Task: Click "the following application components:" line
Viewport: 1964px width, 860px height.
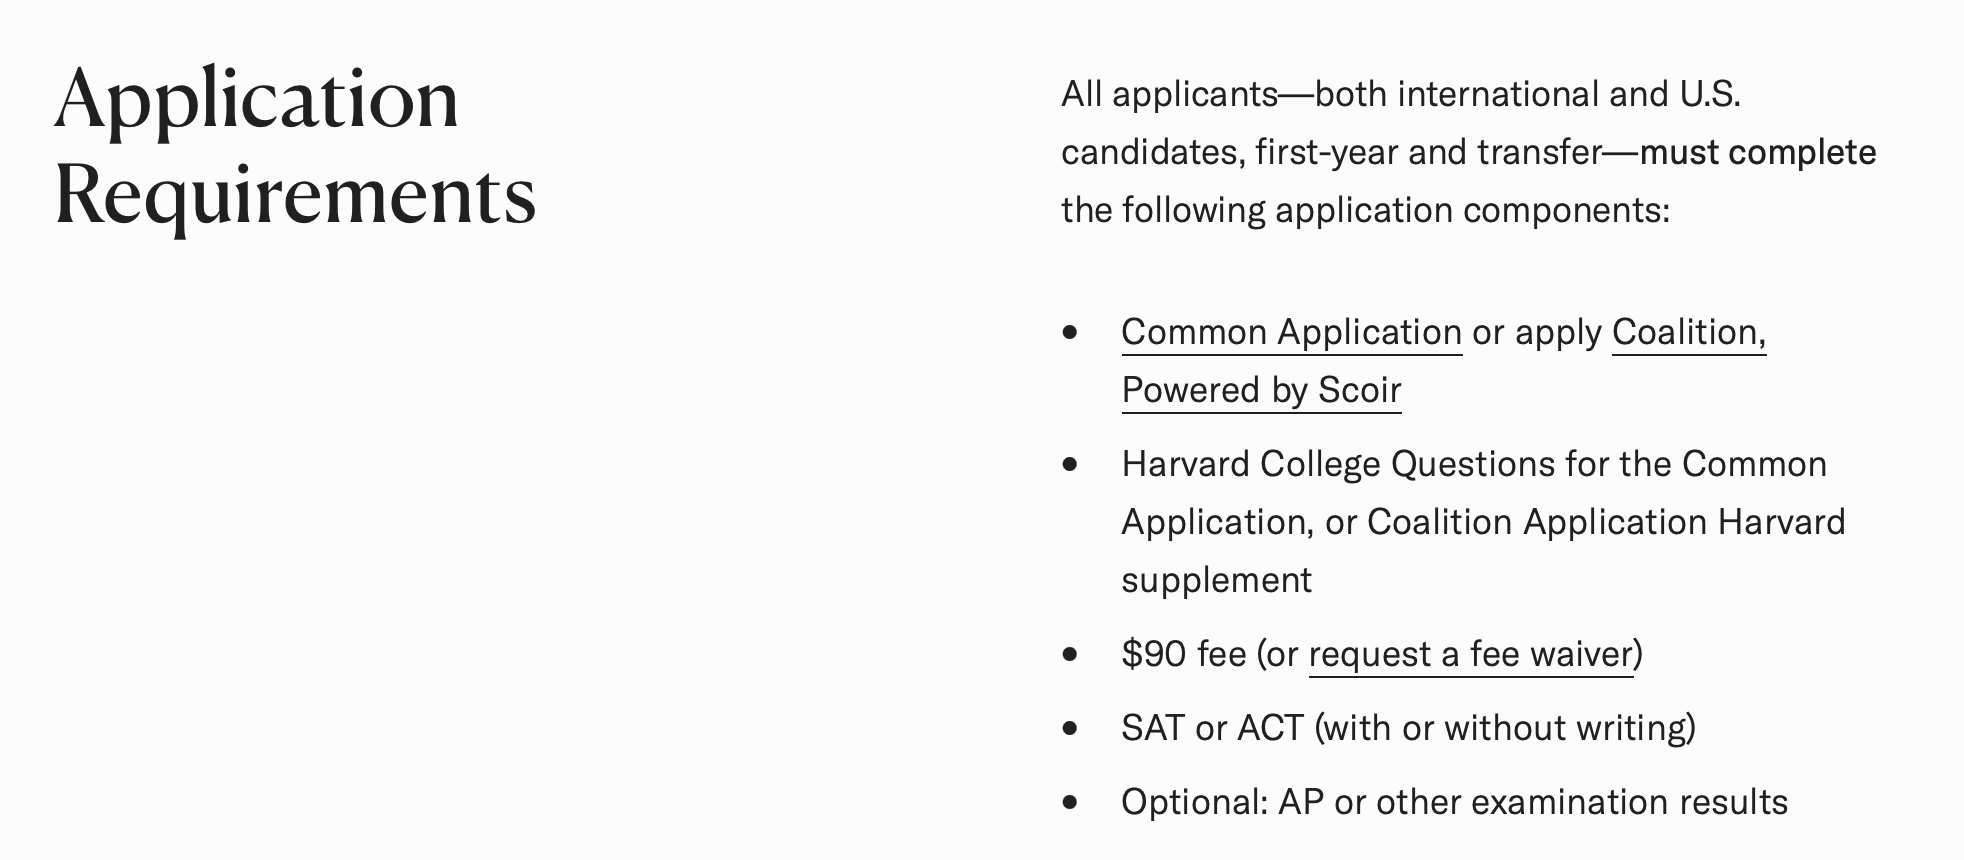Action: coord(1364,210)
